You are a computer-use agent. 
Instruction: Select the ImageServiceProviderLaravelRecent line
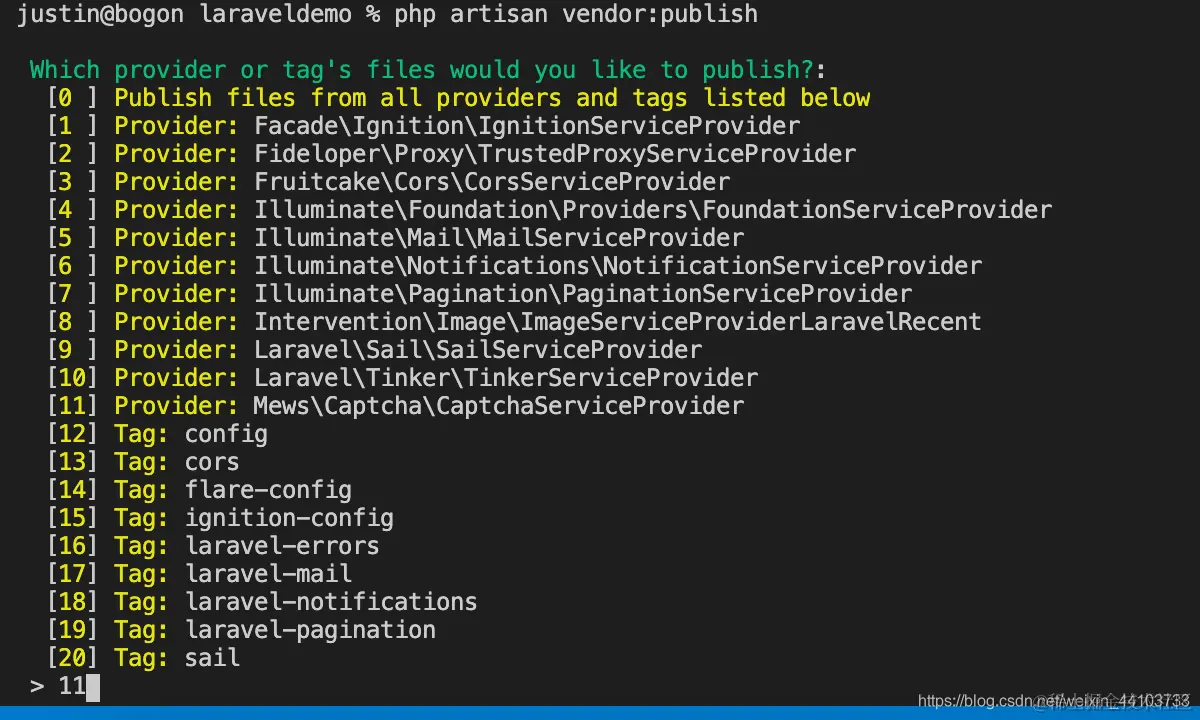[514, 322]
